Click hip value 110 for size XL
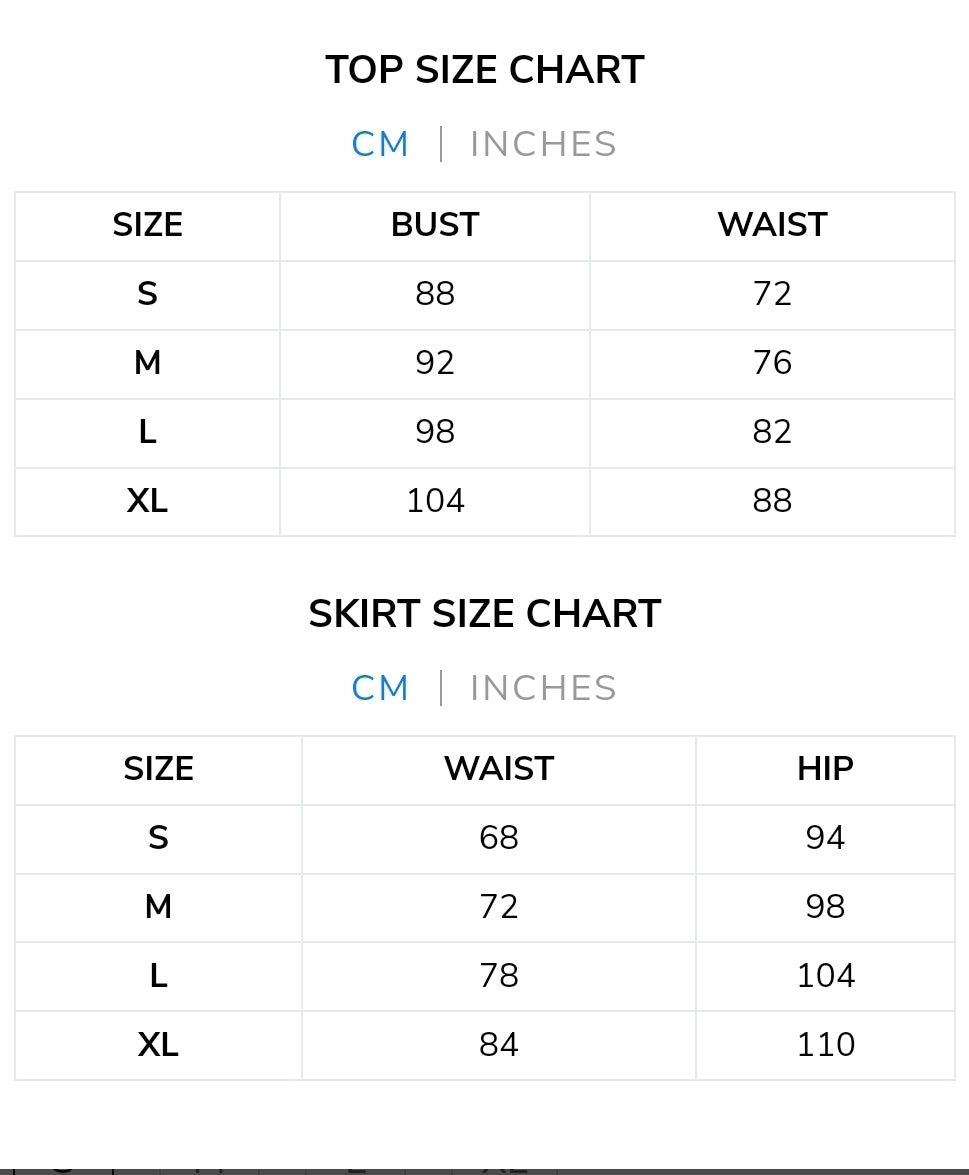Viewport: 969px width, 1175px height. pyautogui.click(x=825, y=1045)
